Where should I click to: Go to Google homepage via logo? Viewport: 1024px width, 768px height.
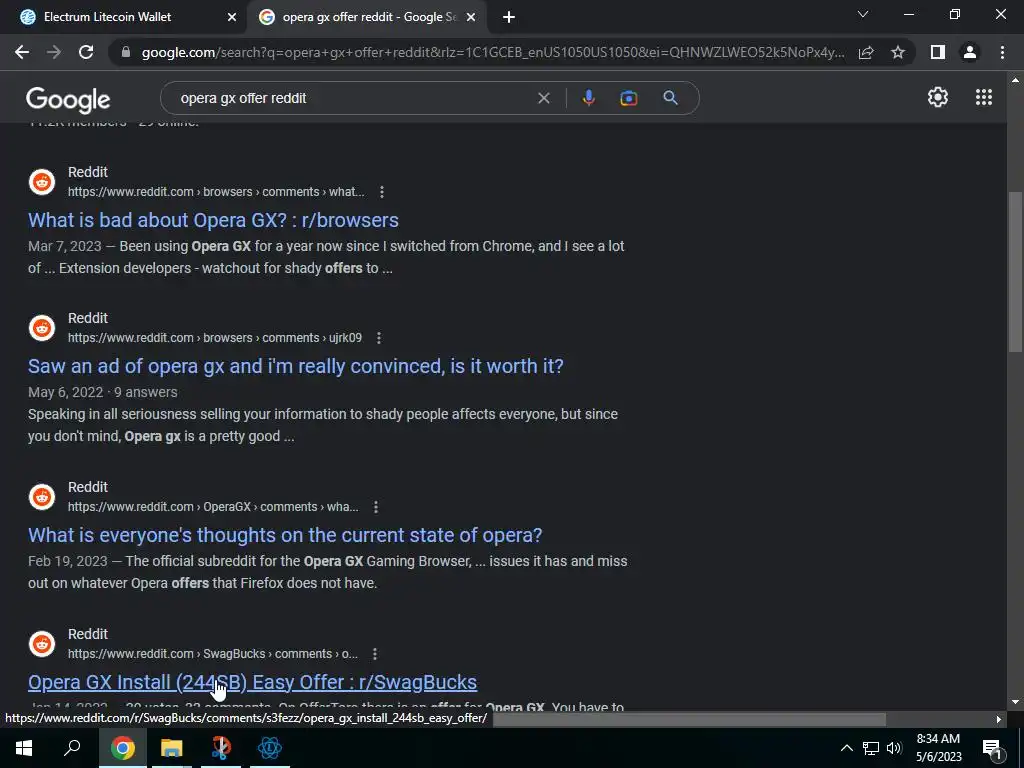[x=68, y=99]
